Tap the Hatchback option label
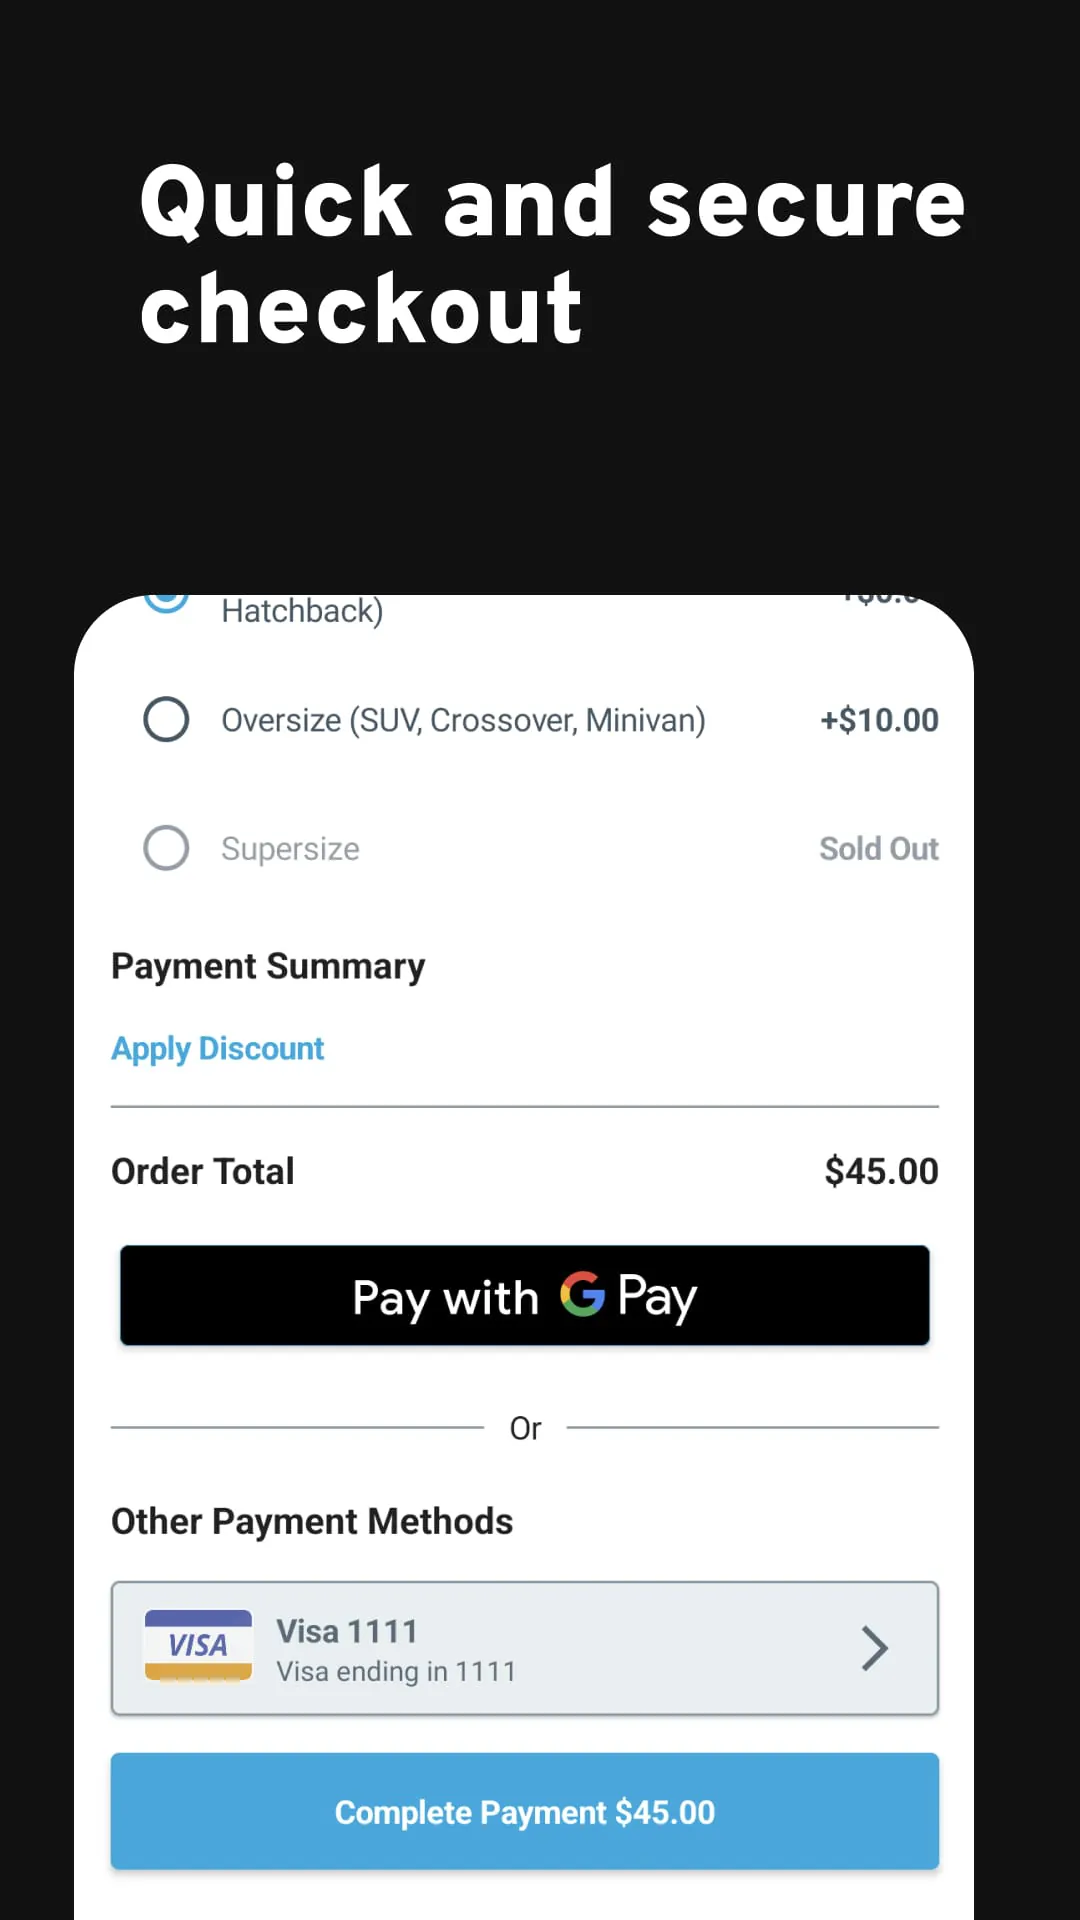The image size is (1080, 1920). click(x=302, y=610)
